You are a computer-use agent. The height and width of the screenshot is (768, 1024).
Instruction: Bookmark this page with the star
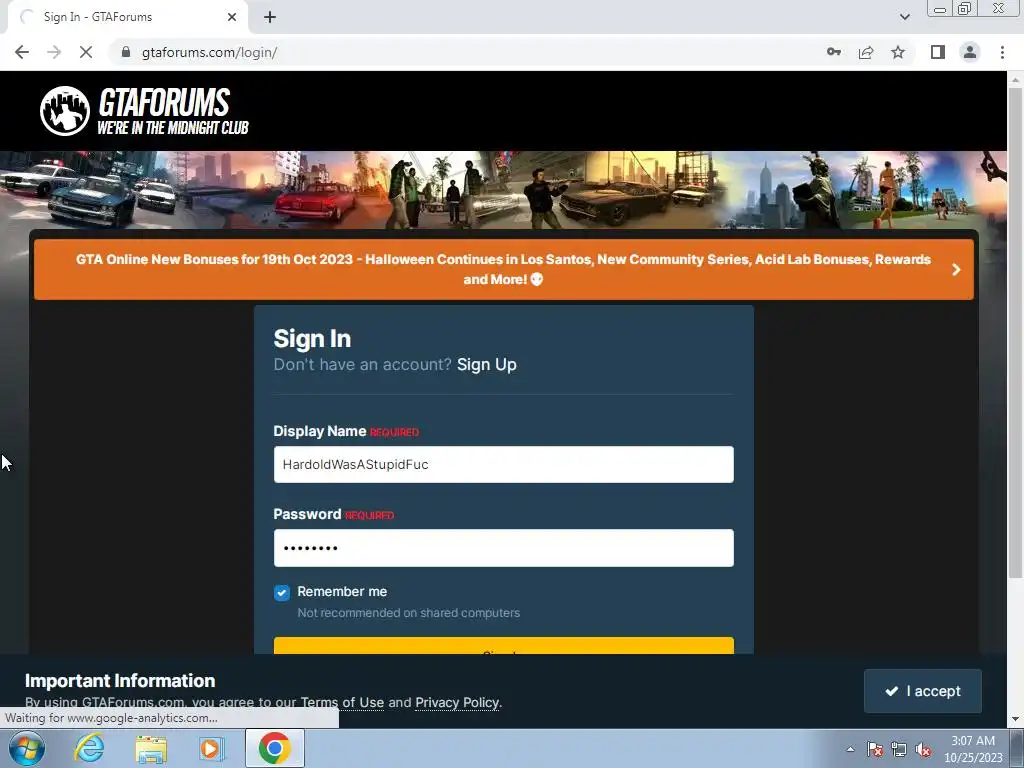click(x=898, y=52)
